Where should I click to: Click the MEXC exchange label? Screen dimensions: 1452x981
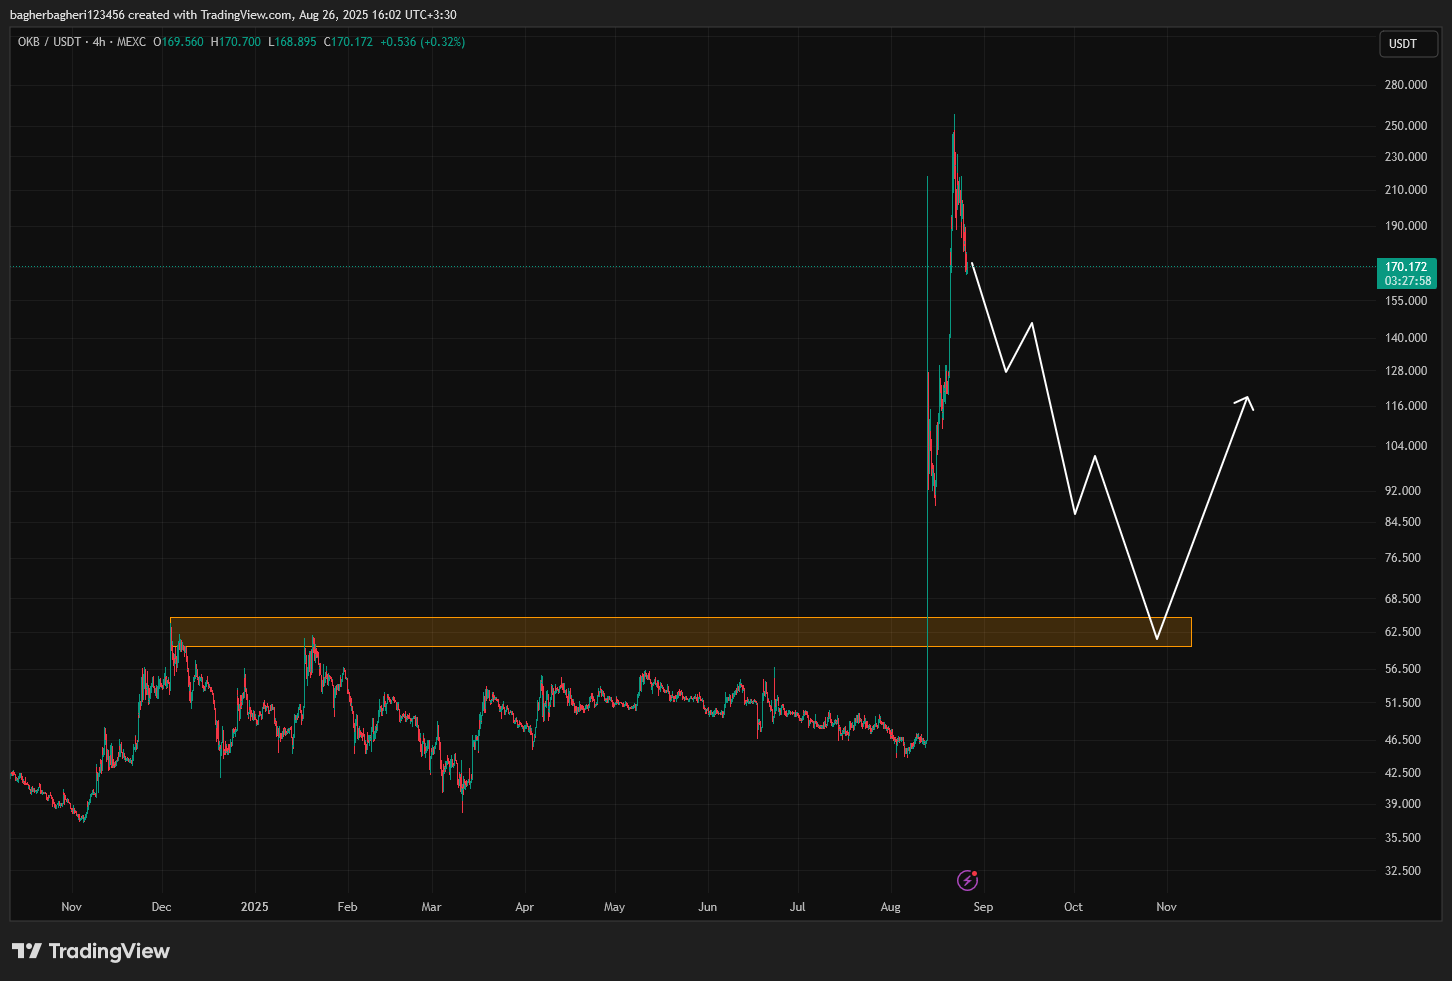click(x=131, y=42)
